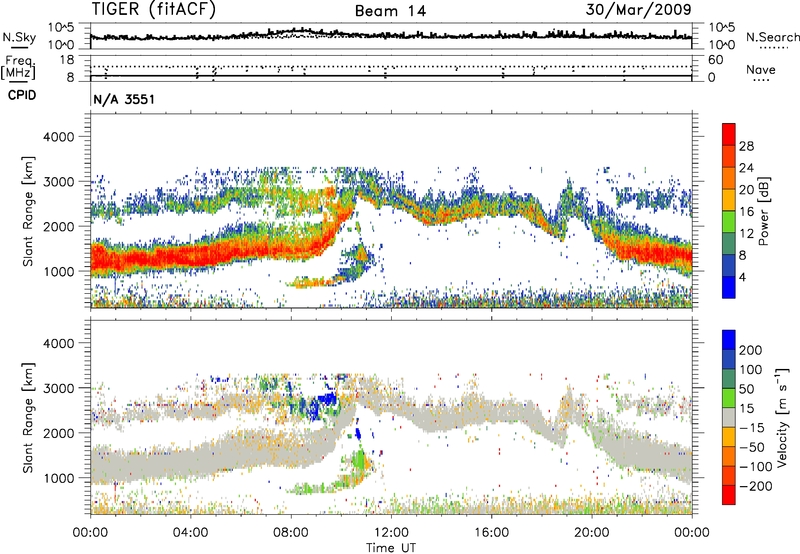Click the red bottom Velocity colorbar segment
The width and height of the screenshot is (800, 554).
pos(729,495)
